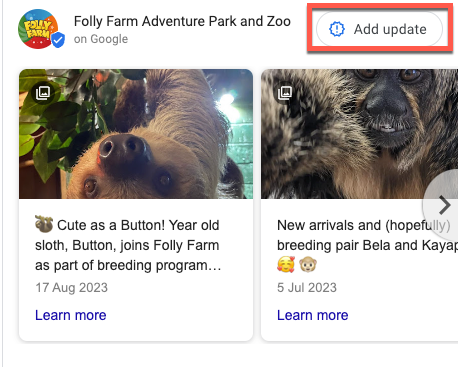
Task: Click Learn more under the sloth post
Action: pos(71,315)
